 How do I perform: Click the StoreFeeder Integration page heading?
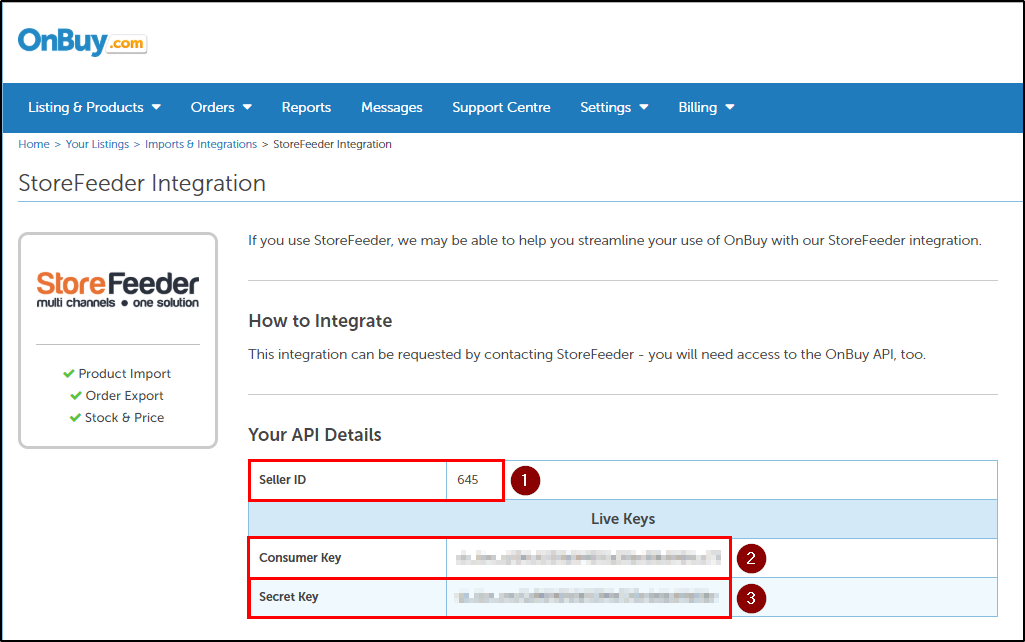pyautogui.click(x=142, y=183)
